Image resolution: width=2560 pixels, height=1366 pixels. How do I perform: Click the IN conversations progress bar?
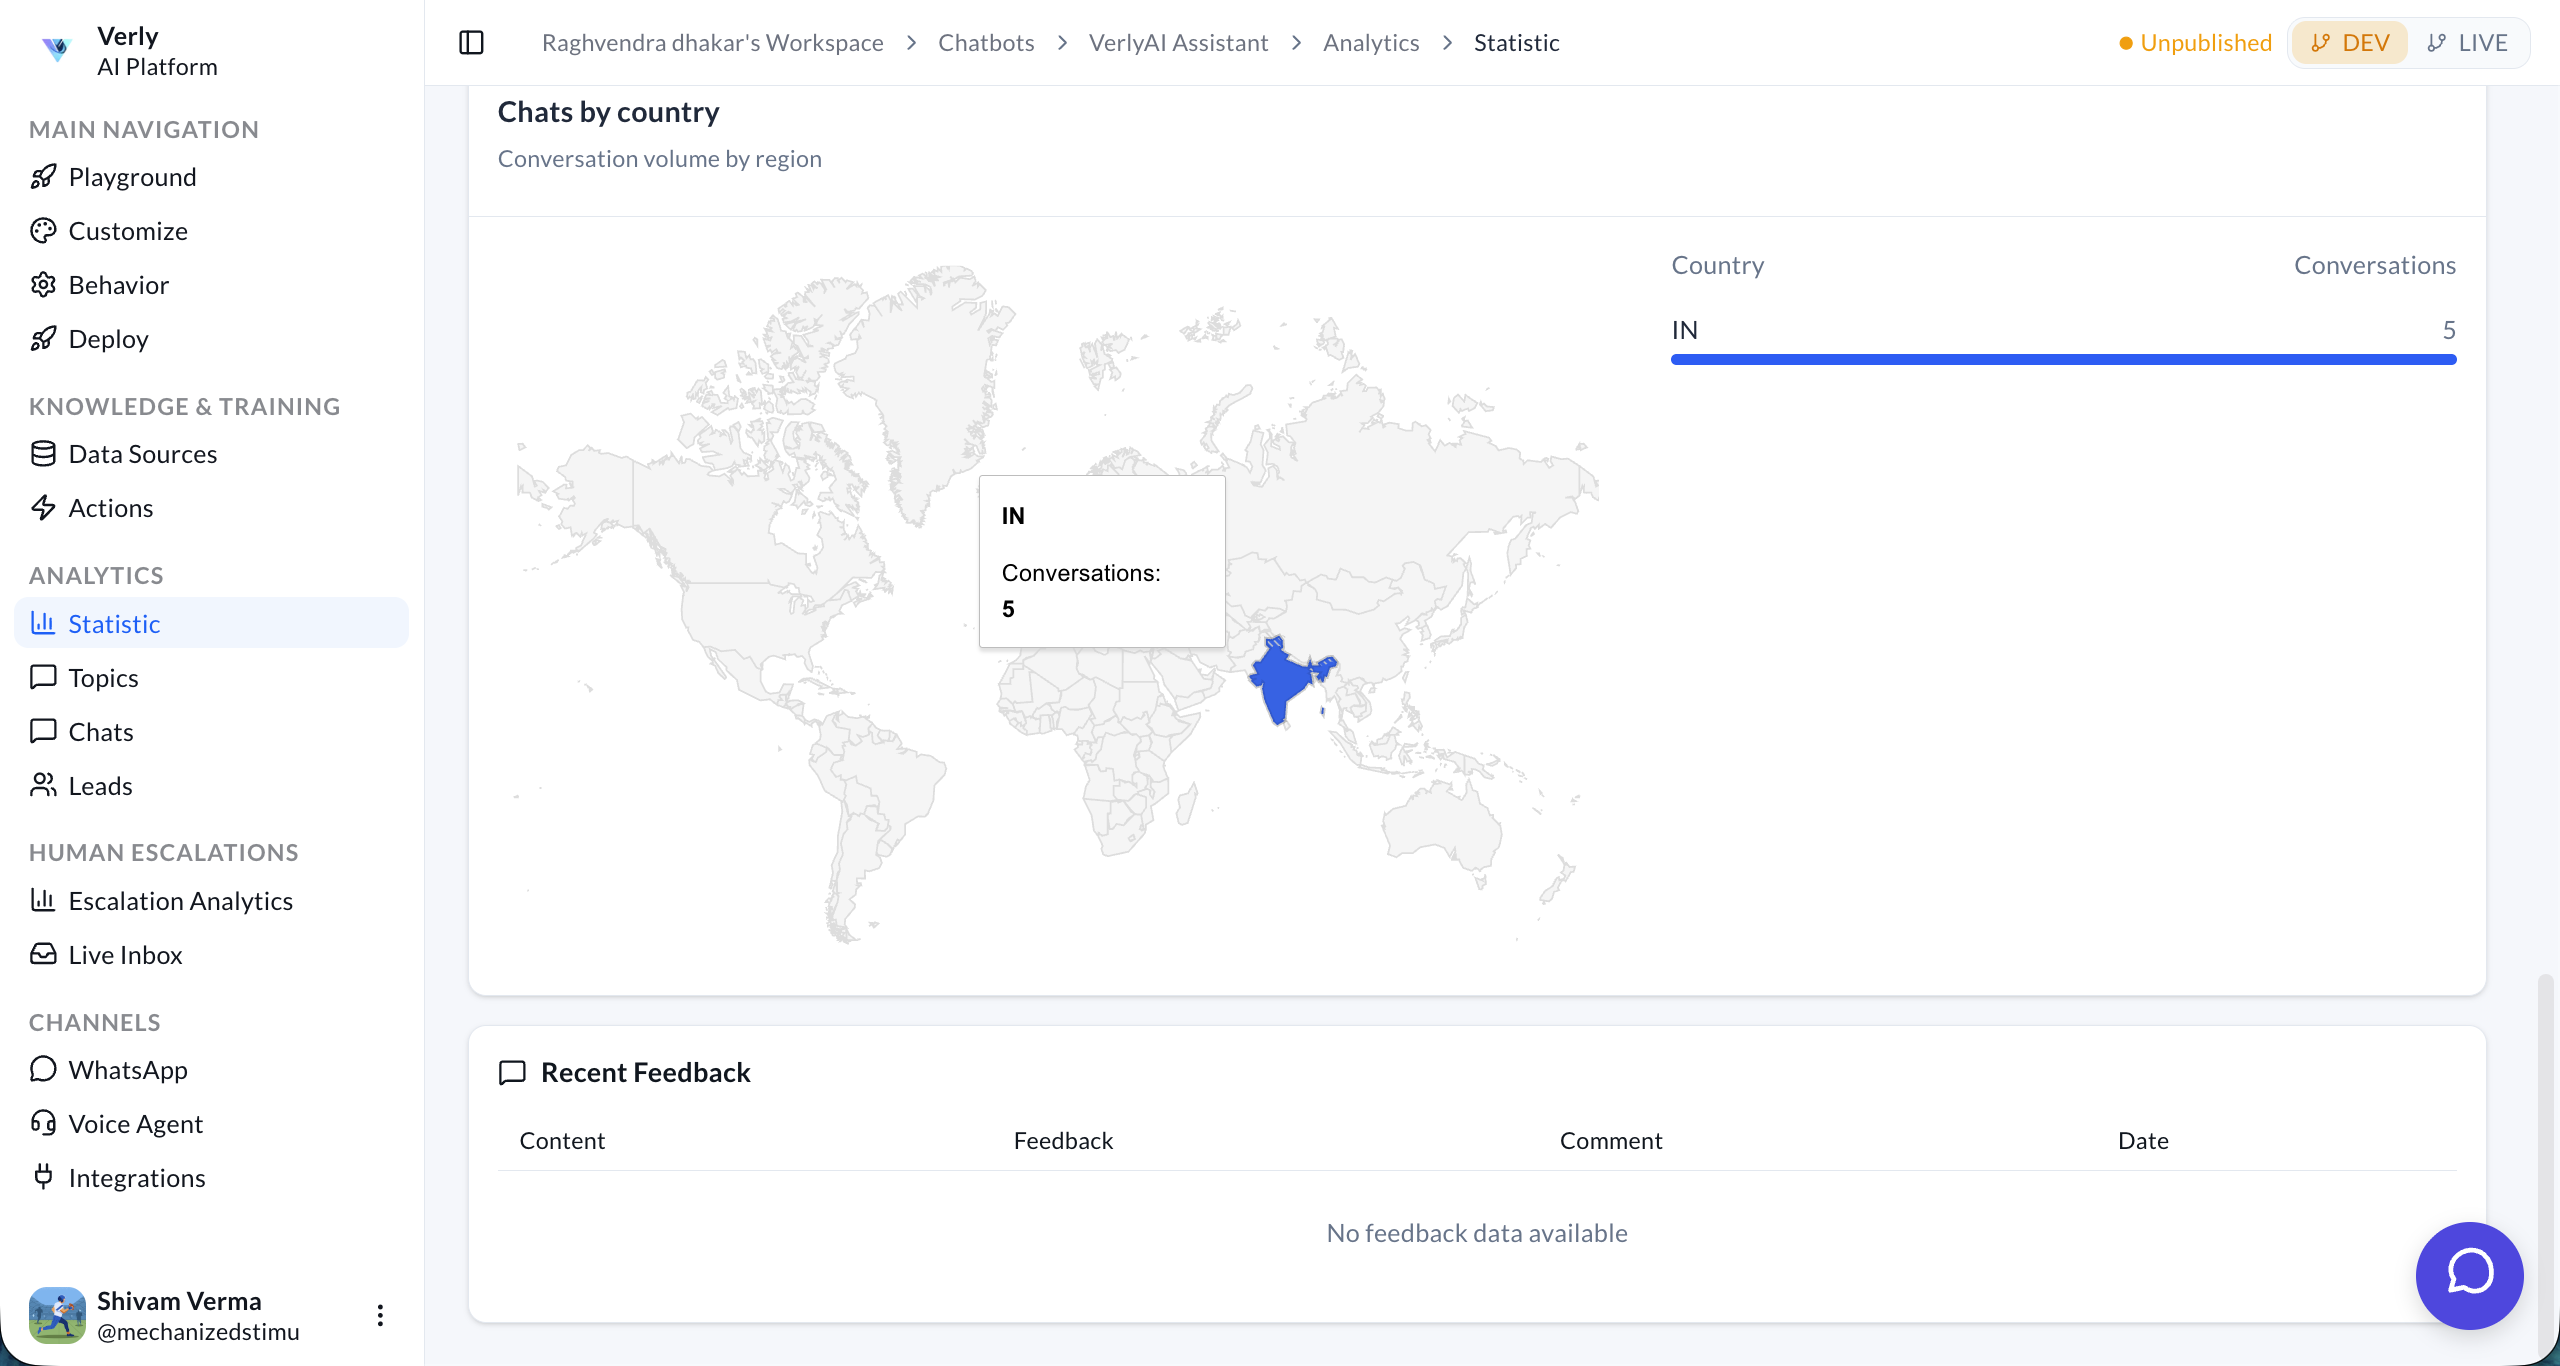tap(2062, 358)
